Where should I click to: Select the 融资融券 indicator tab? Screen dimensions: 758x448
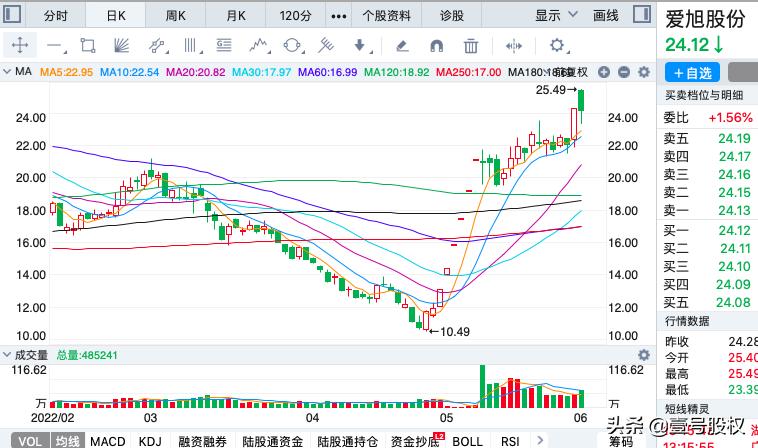point(202,441)
